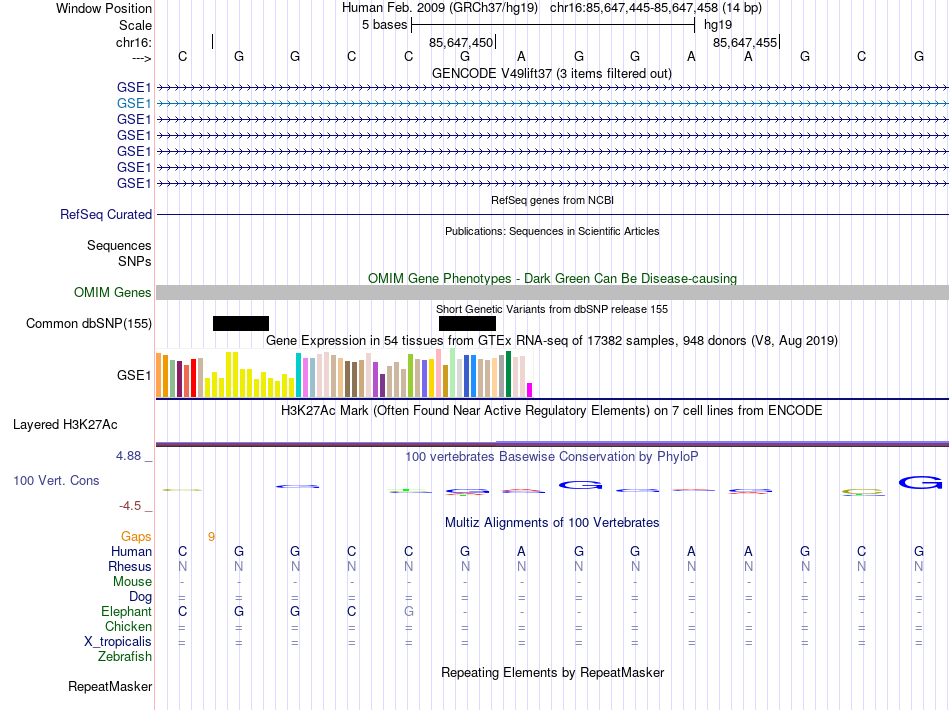Select the second black dbSNP variant block
Screen dimensions: 950x710
coord(467,323)
